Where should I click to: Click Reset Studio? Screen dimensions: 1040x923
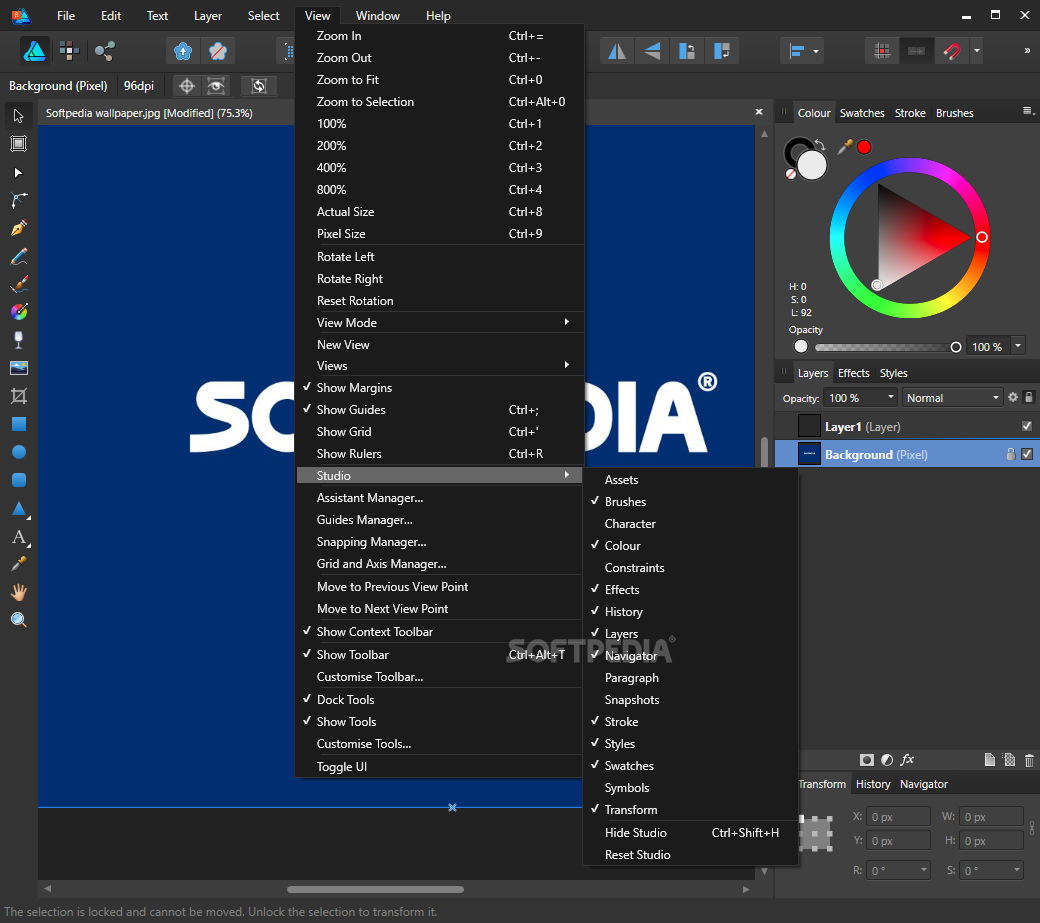tap(690, 855)
